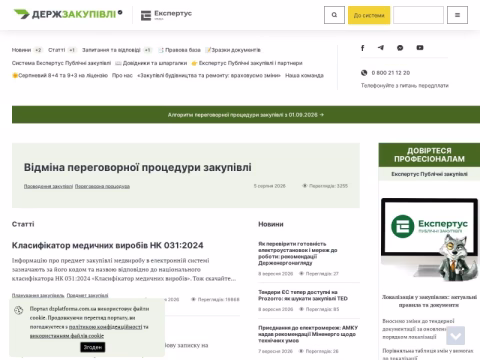
Task: Open the Серпневий 8+4 та 9+3 promotion link
Action: [x=60, y=75]
